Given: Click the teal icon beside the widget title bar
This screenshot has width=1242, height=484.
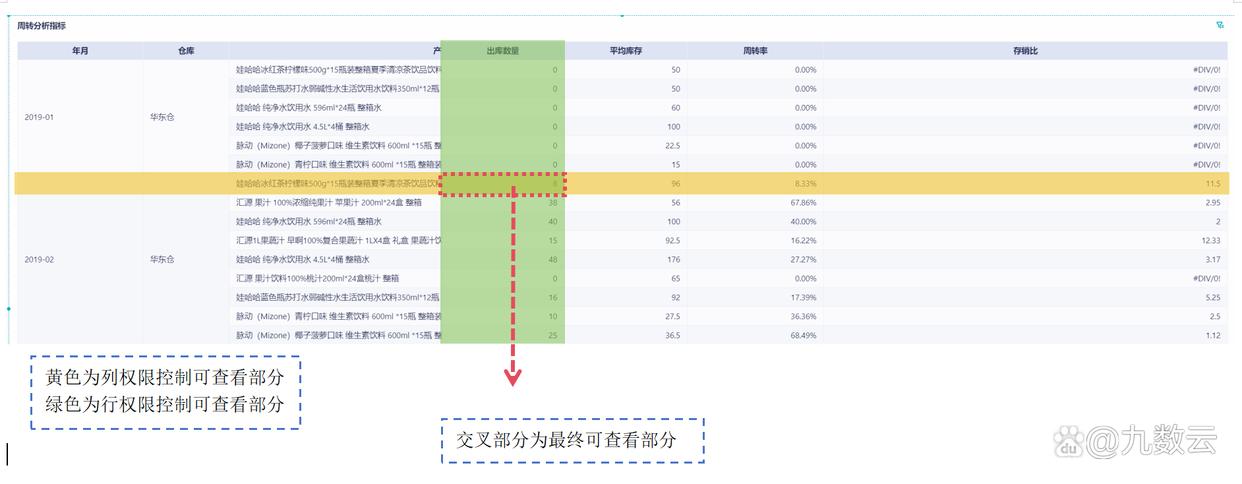Looking at the screenshot, I should [1220, 25].
